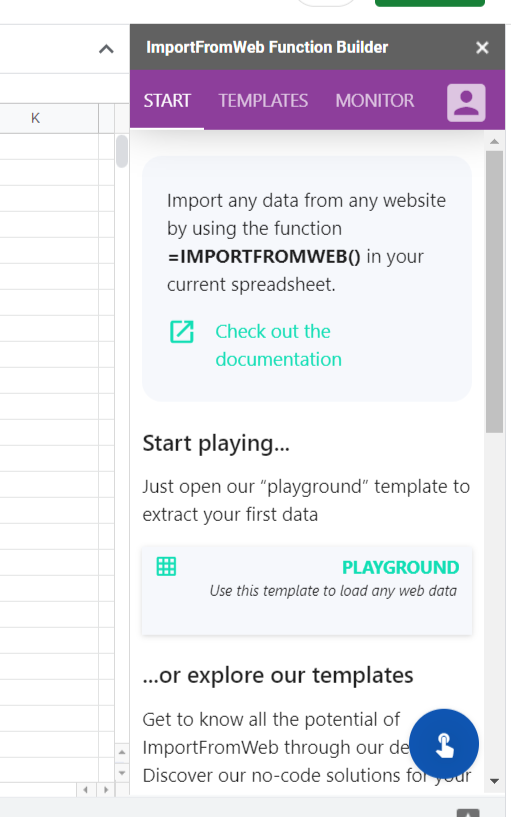Screen dimensions: 511x817
Task: Tap the blue floating hand button
Action: pyautogui.click(x=444, y=744)
